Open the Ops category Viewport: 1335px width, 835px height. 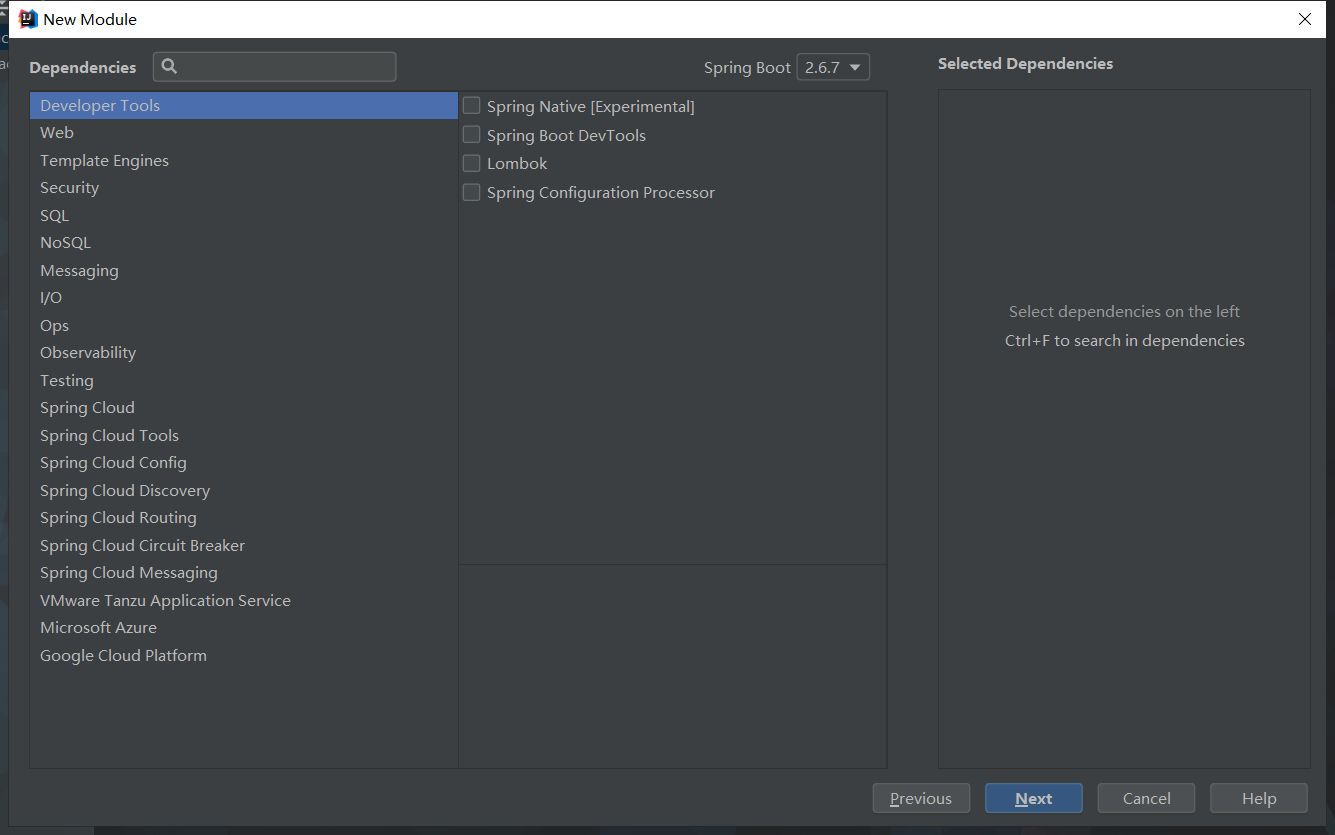(x=244, y=325)
